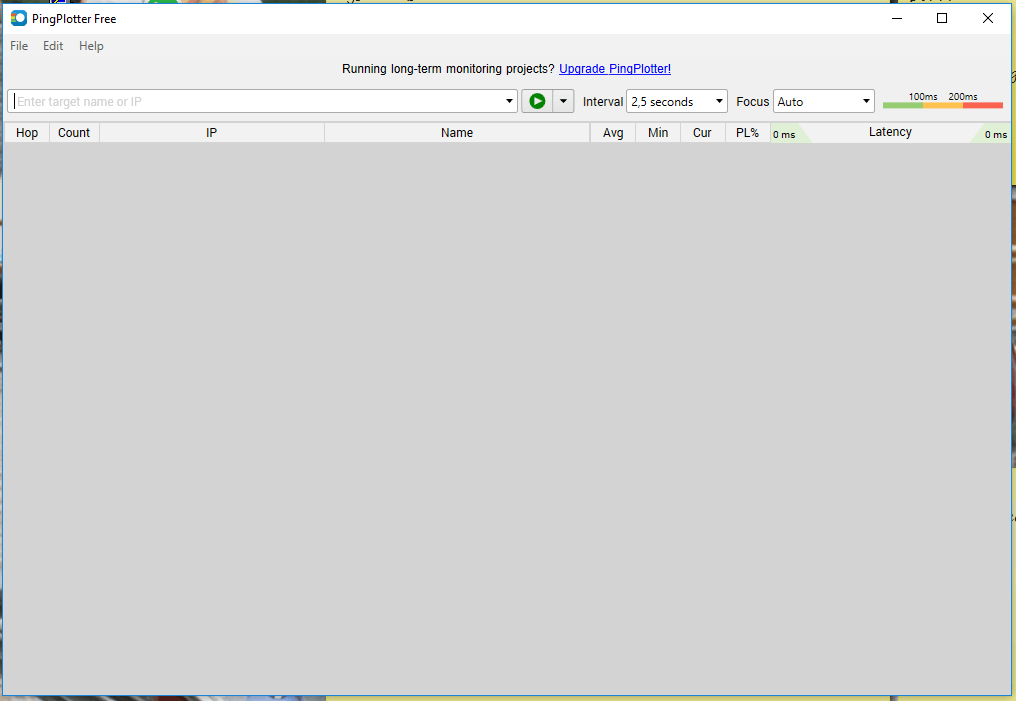Click the Name column header
Viewport: 1016px width, 701px height.
pos(457,132)
